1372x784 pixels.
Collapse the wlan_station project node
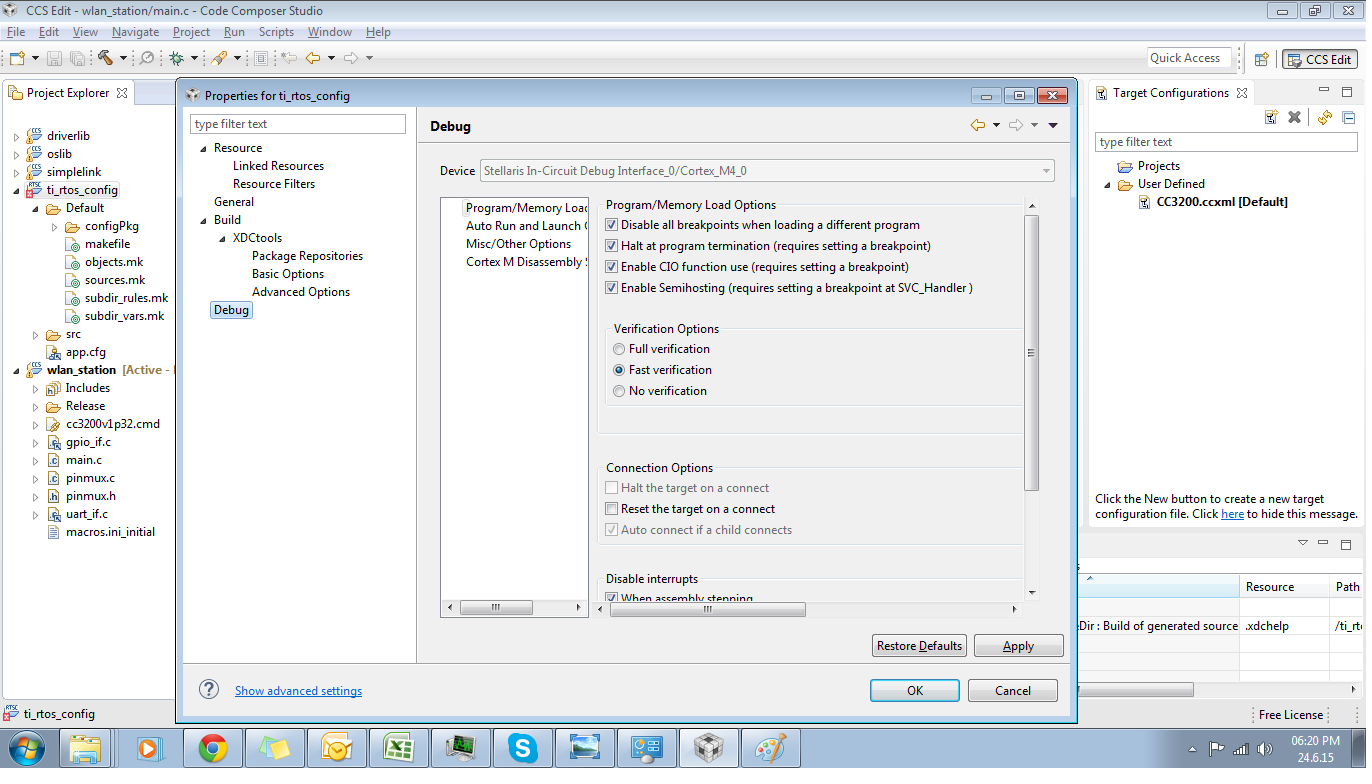pos(16,370)
